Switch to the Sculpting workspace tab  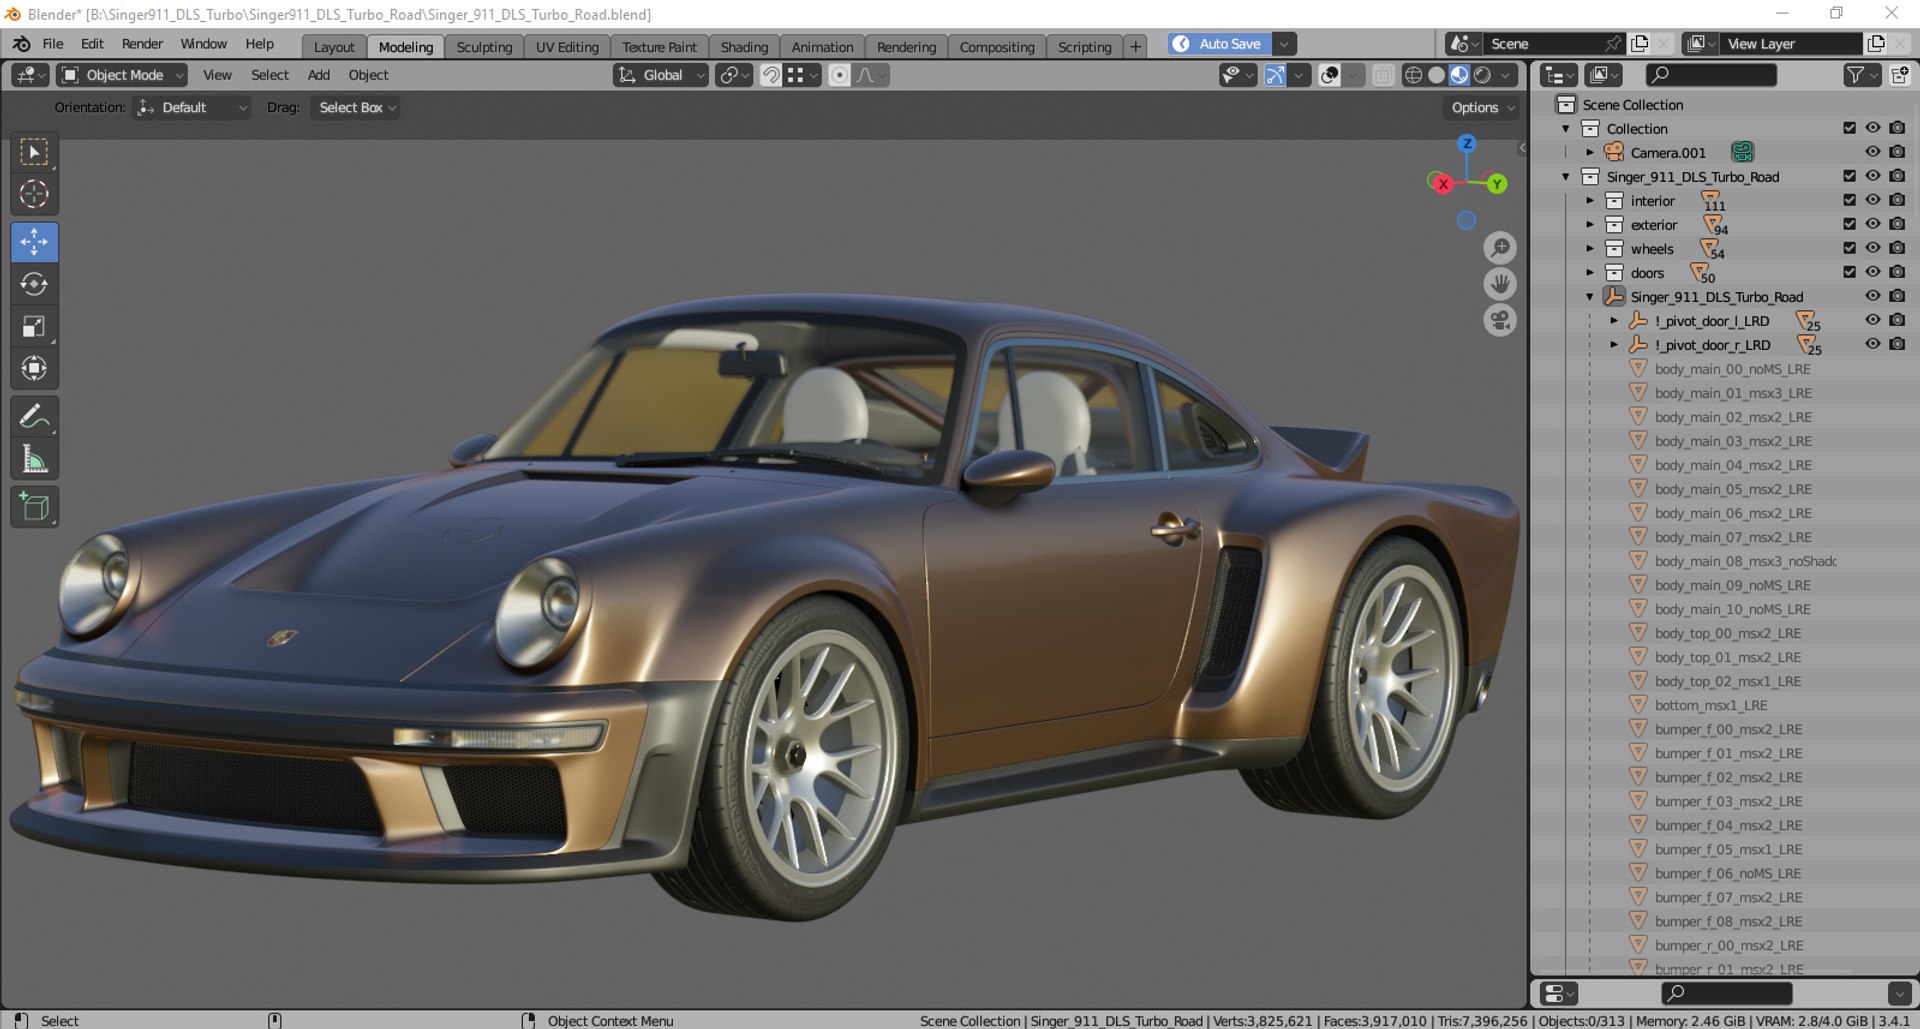coord(484,47)
